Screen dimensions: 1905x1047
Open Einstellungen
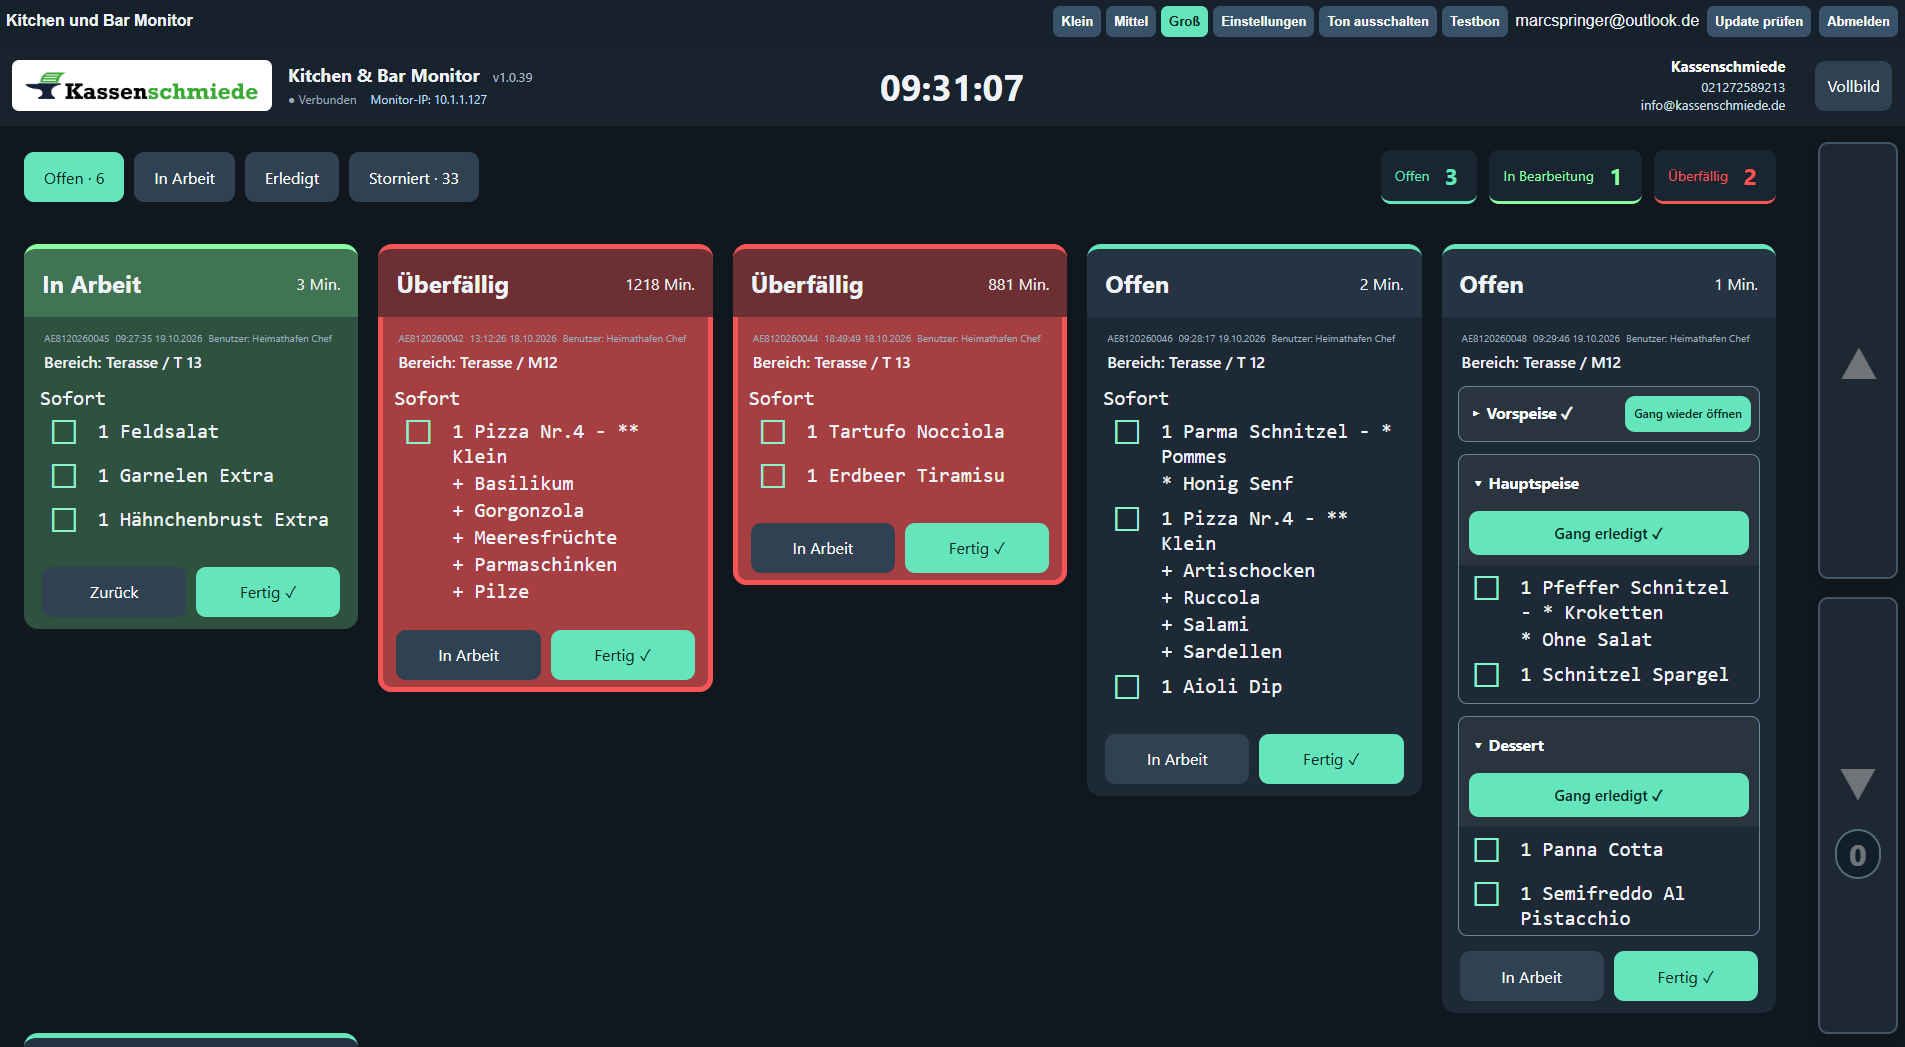point(1263,21)
